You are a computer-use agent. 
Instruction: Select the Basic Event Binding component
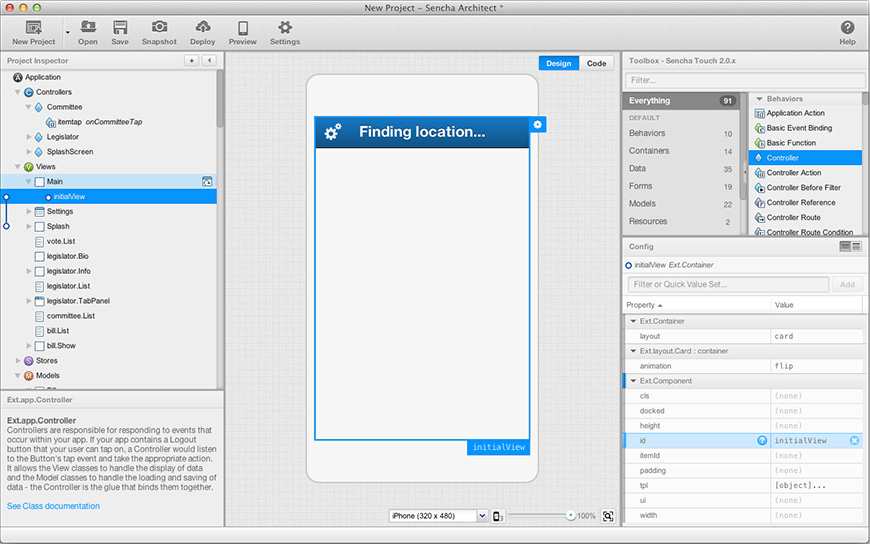806,128
